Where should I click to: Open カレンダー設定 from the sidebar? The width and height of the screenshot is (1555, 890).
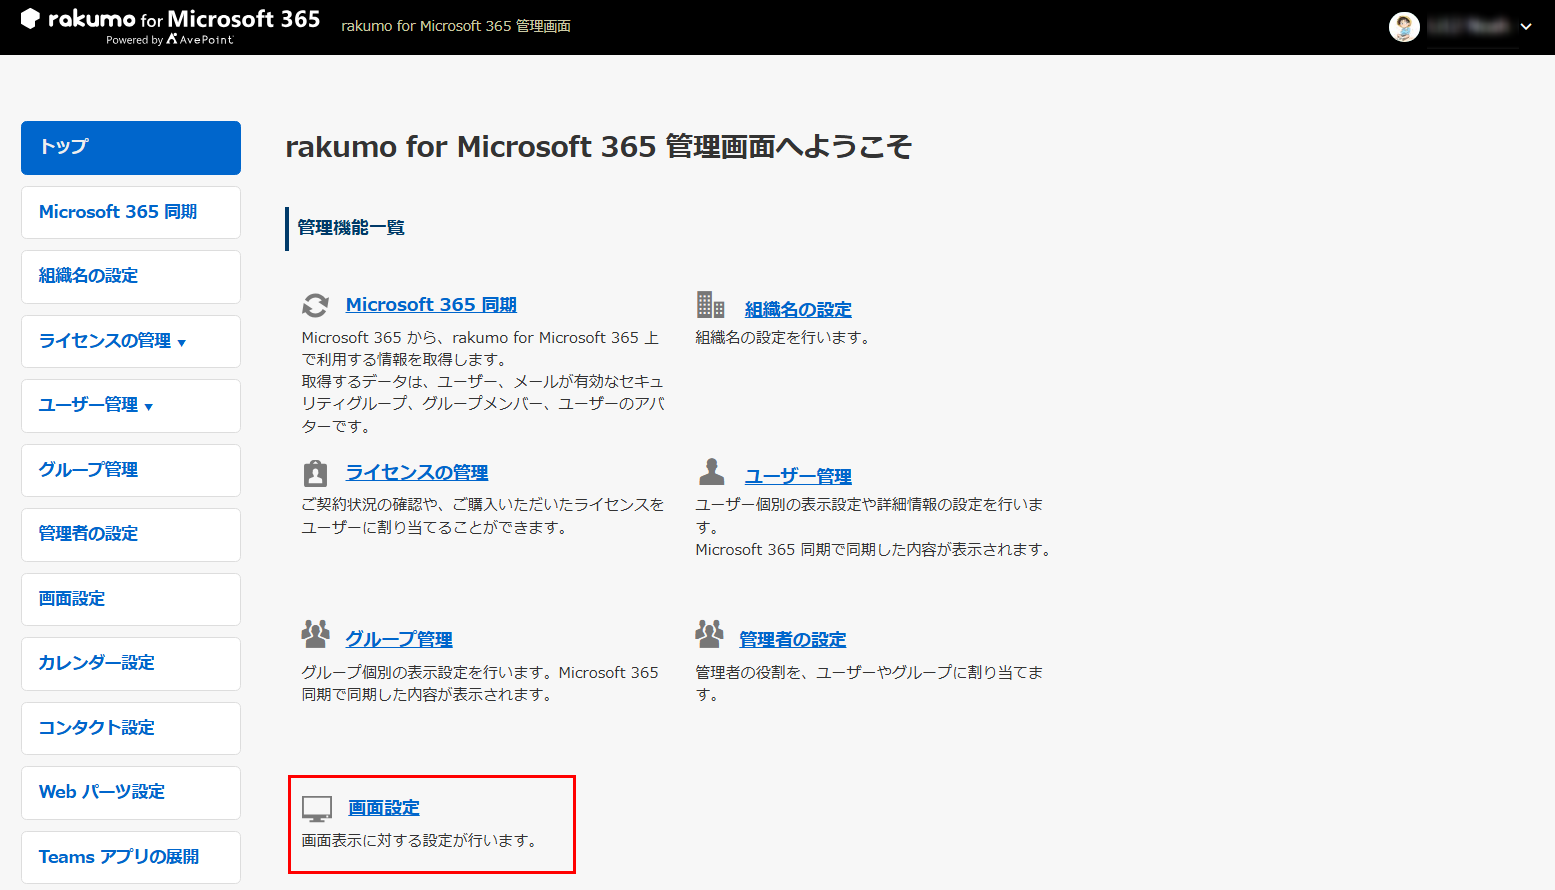[131, 664]
